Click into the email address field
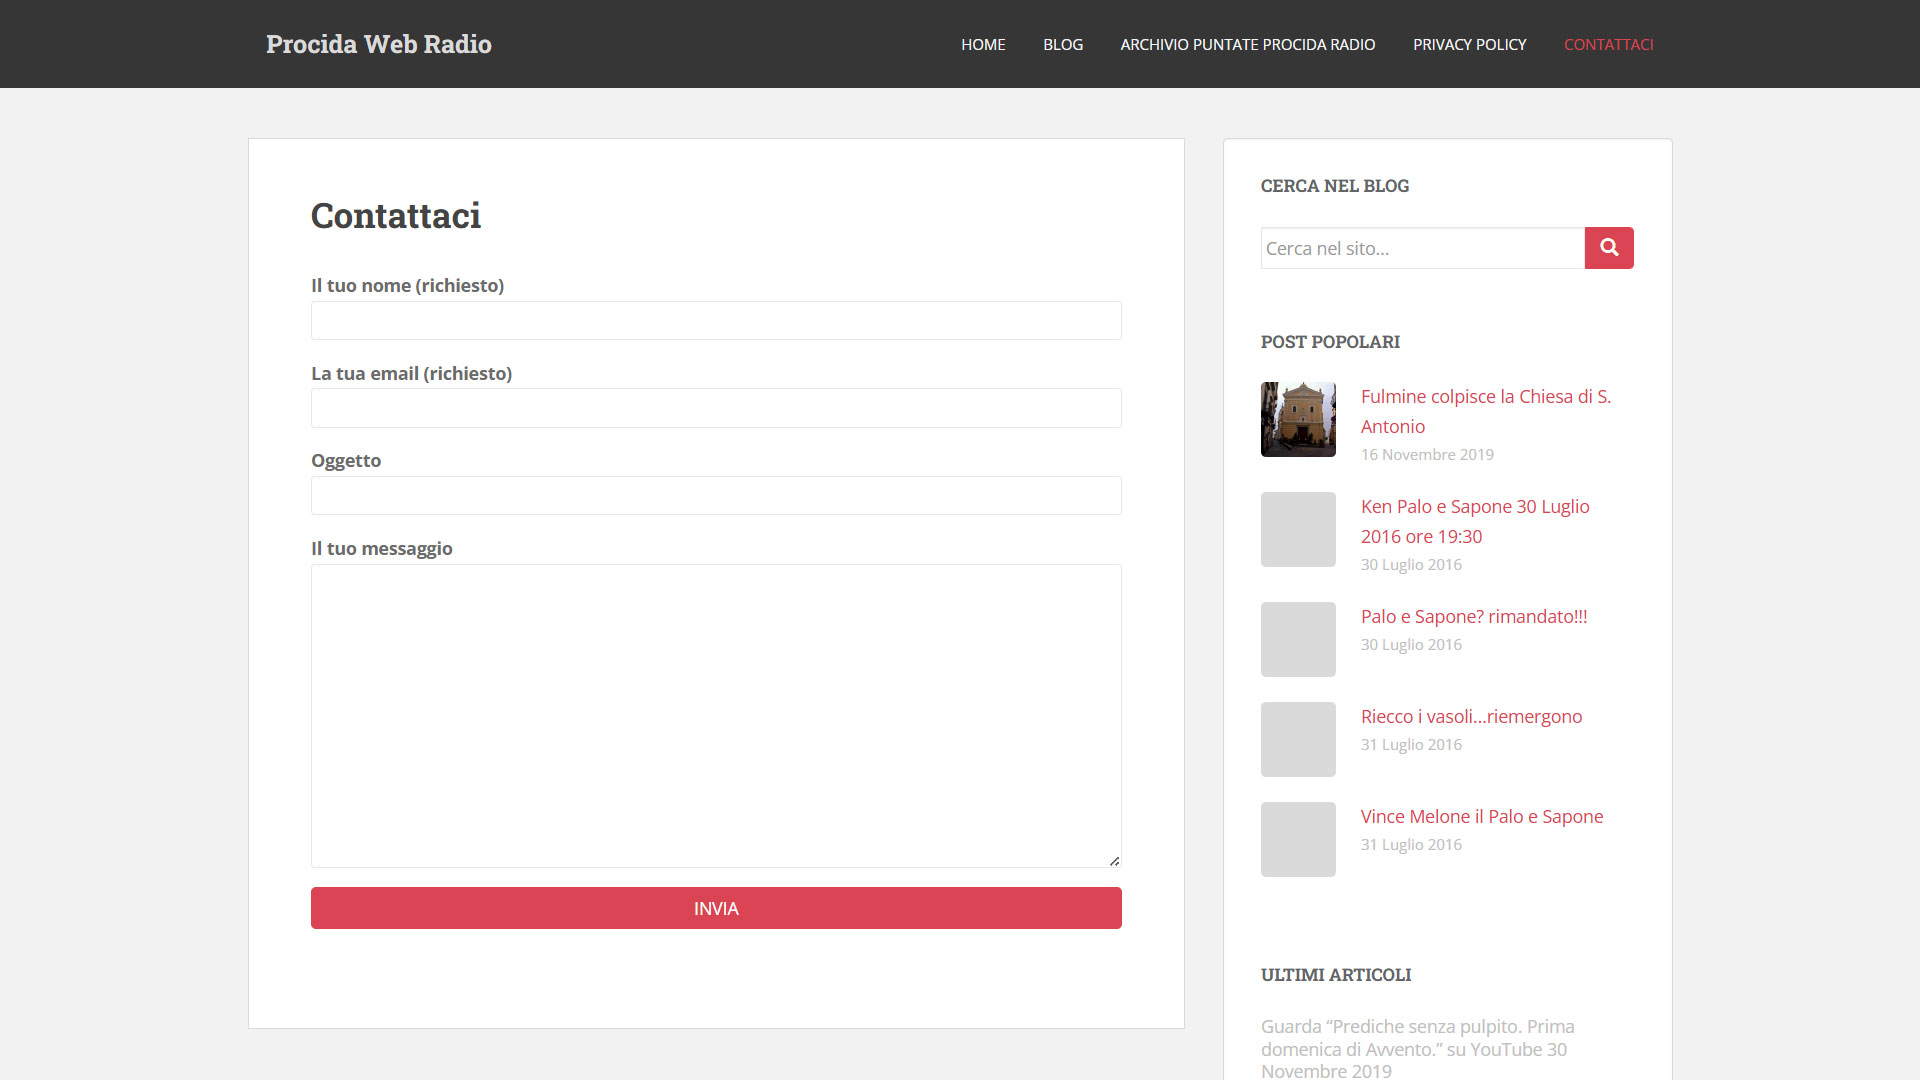This screenshot has height=1080, width=1920. point(716,408)
